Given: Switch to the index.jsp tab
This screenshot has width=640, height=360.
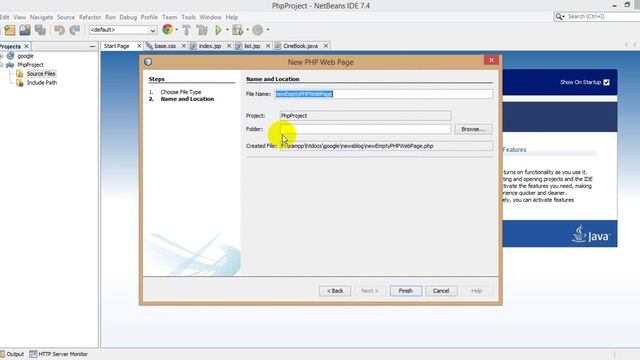Looking at the screenshot, I should point(210,46).
